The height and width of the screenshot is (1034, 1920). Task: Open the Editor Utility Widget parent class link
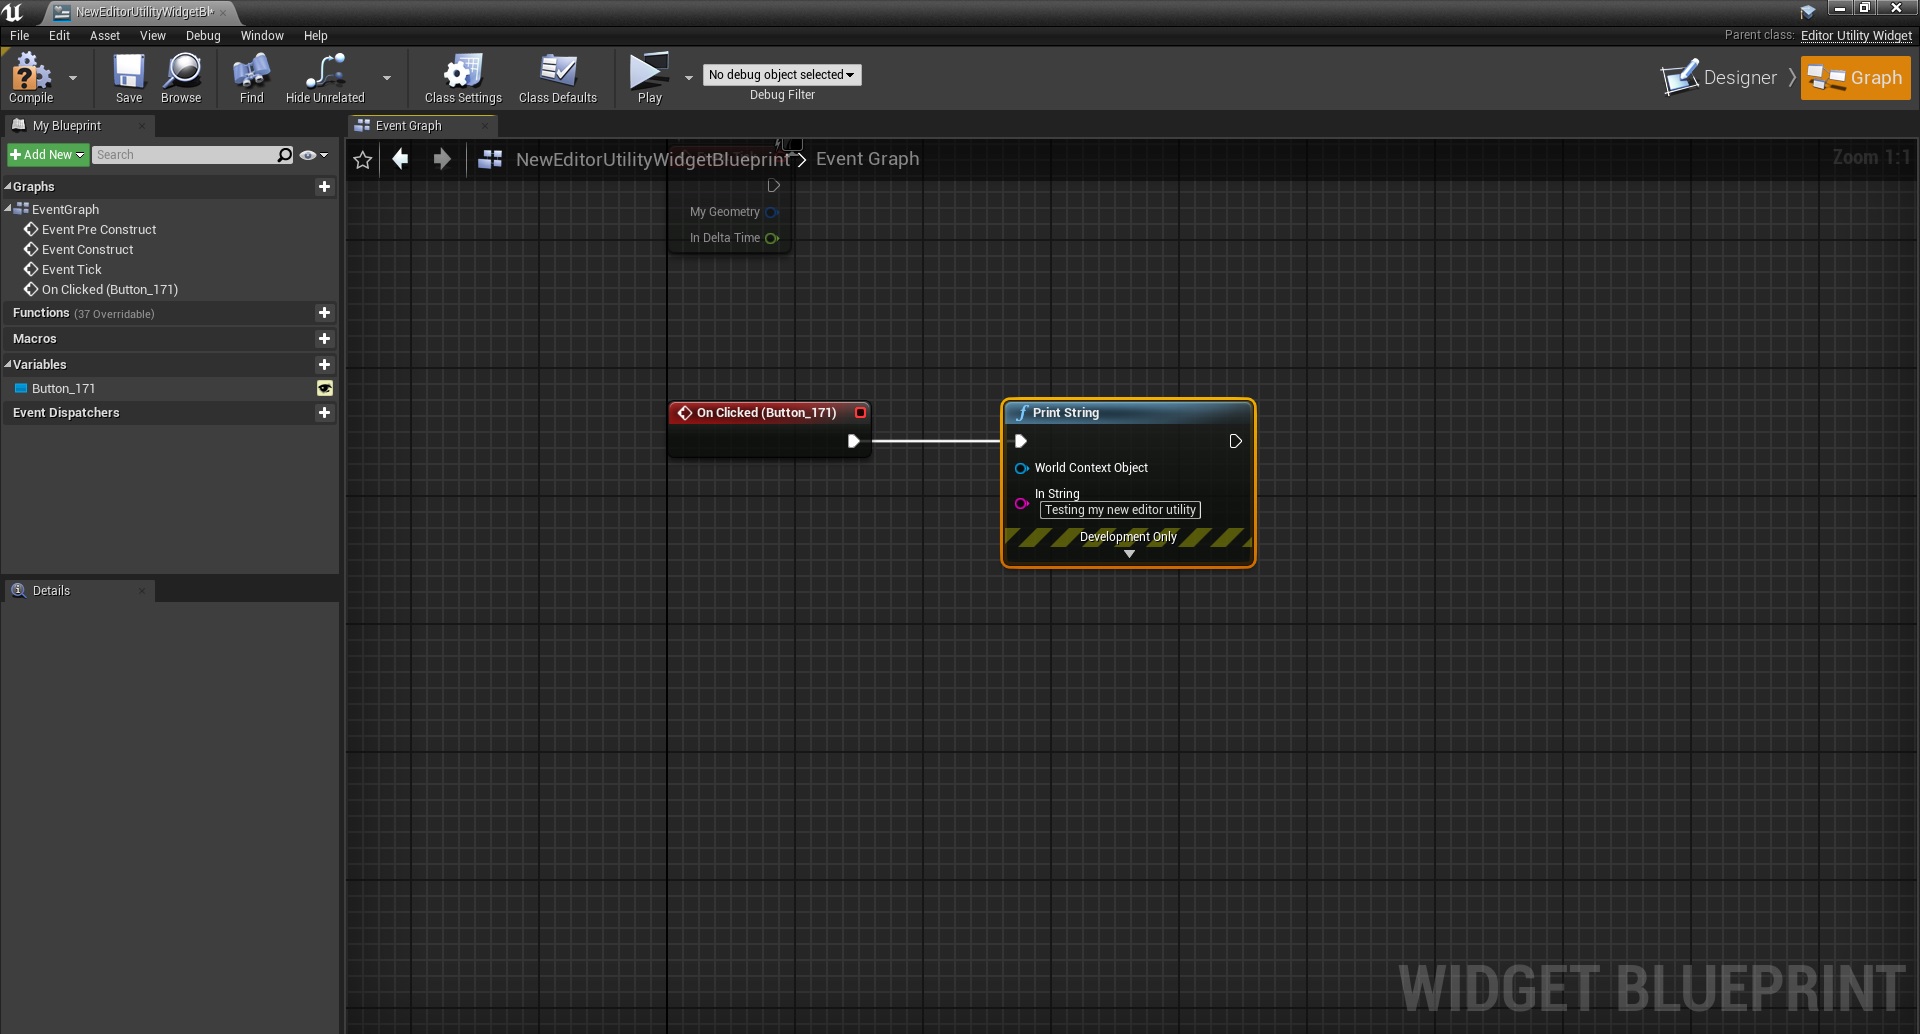point(1855,35)
